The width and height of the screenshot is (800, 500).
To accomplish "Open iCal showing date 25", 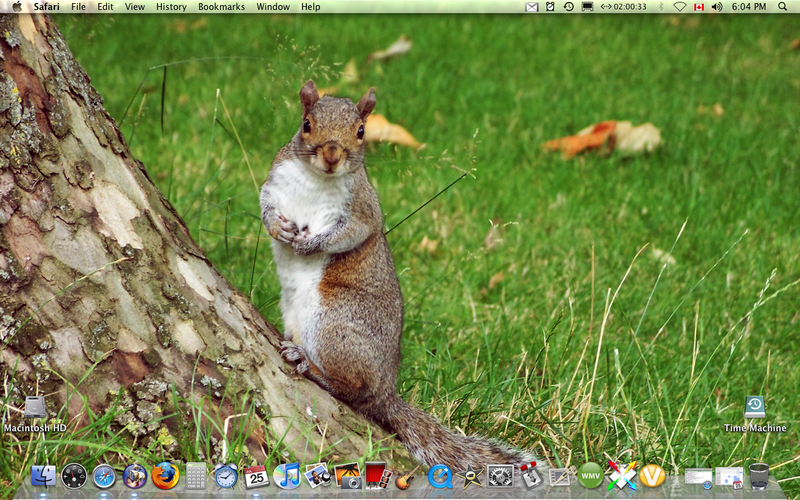I will point(256,477).
